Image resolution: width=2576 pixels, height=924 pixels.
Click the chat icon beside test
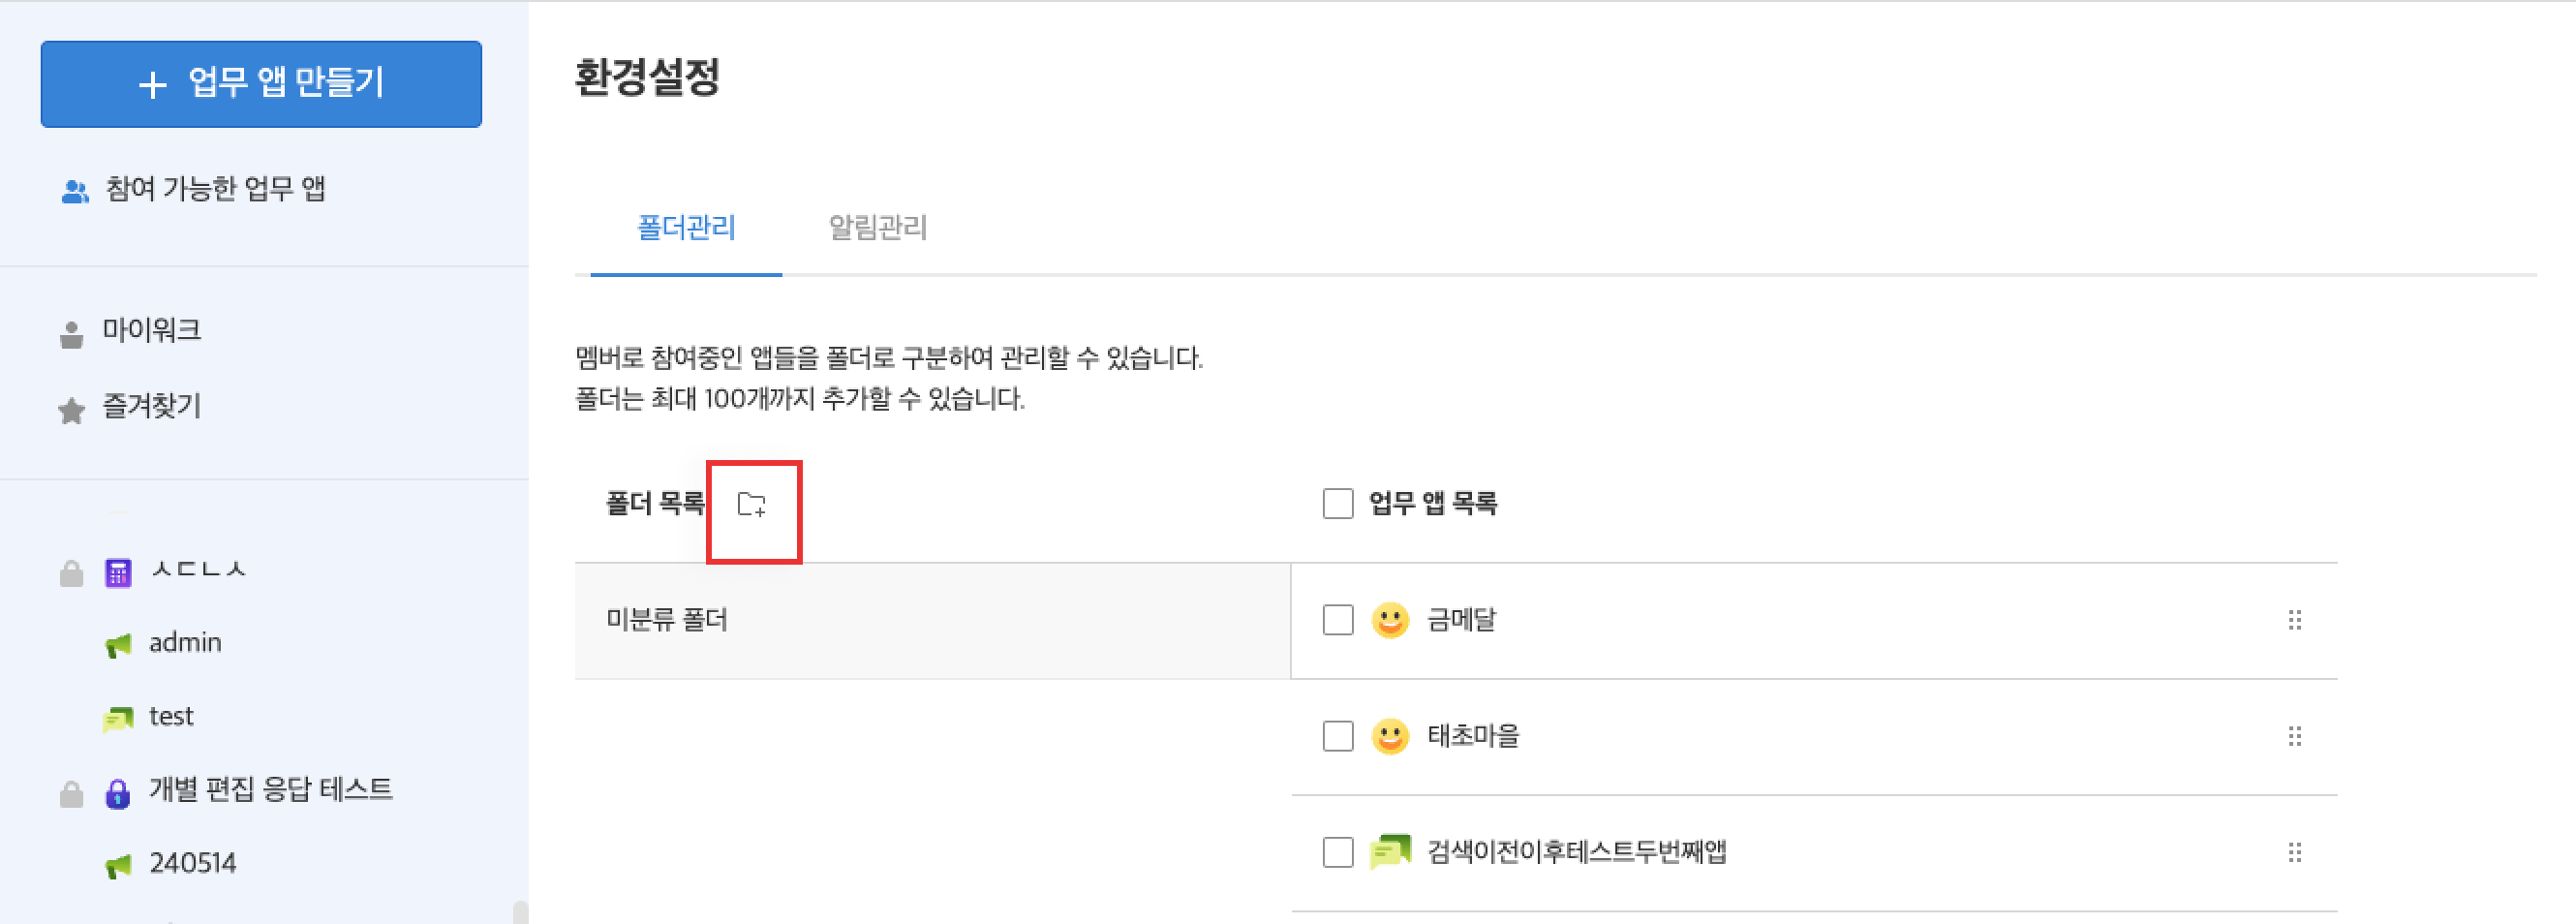pyautogui.click(x=118, y=718)
